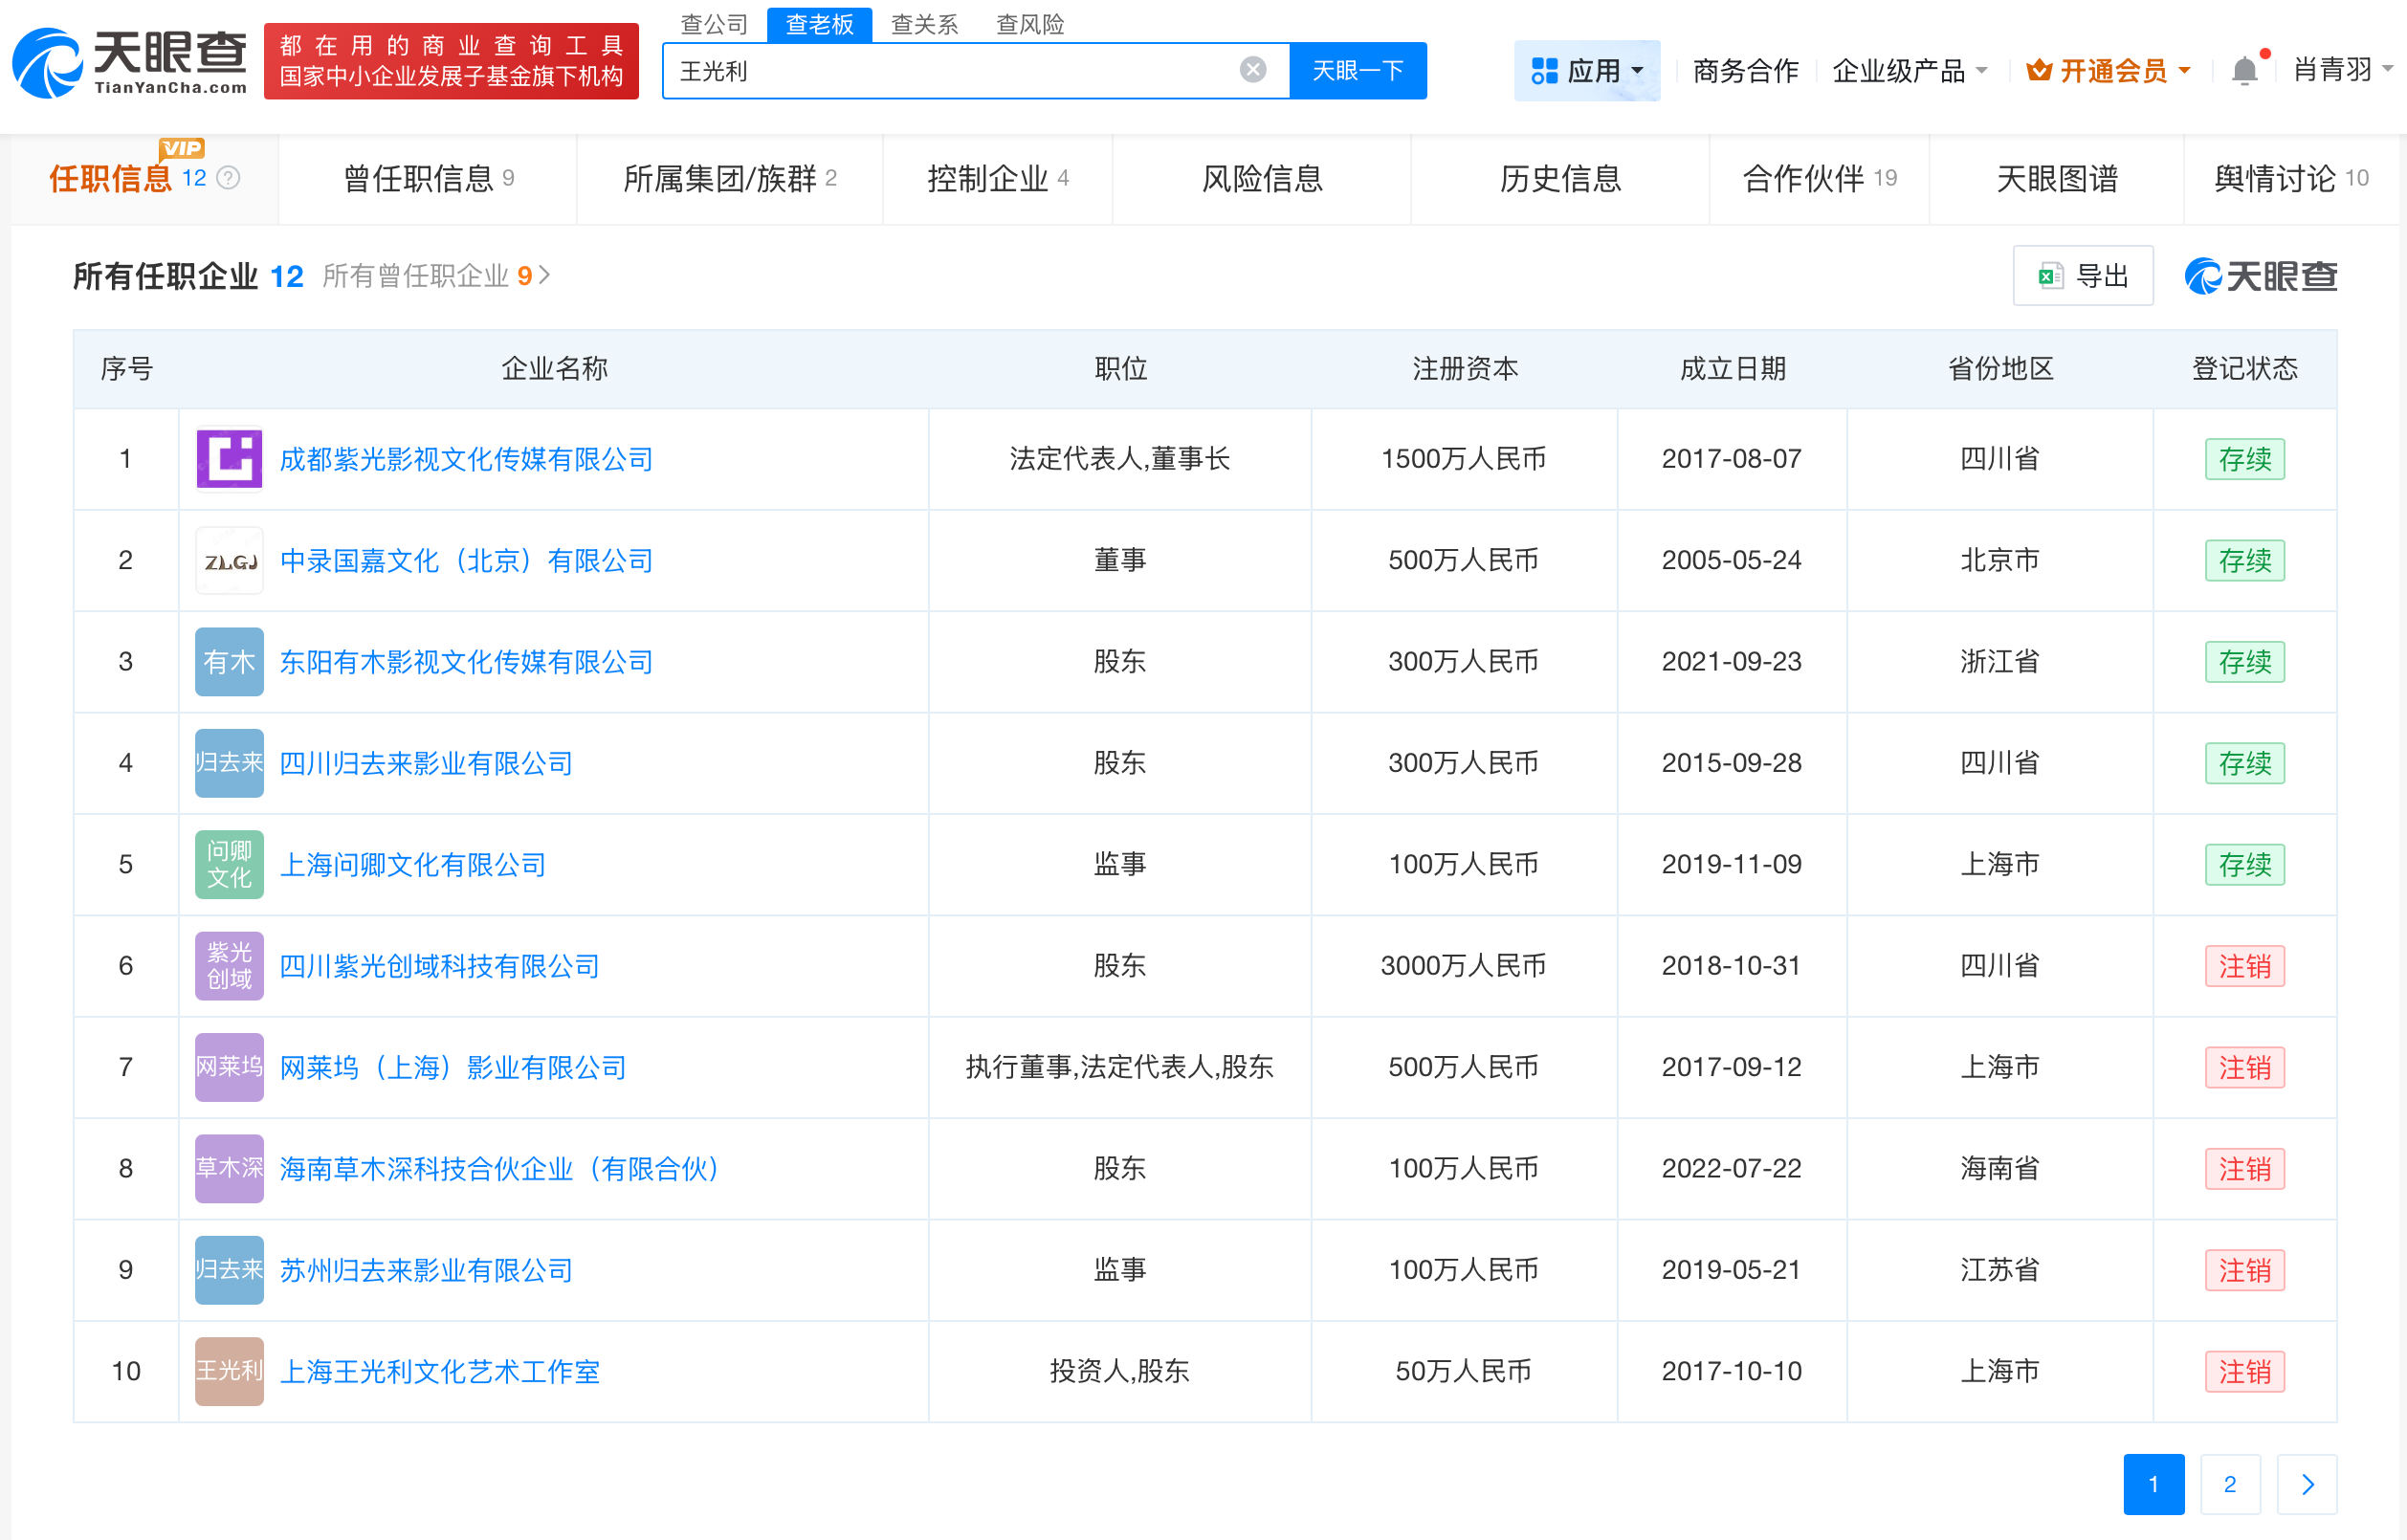Image resolution: width=2407 pixels, height=1540 pixels.
Task: Expand 所有曾任职企业 with the chevron
Action: click(x=544, y=276)
